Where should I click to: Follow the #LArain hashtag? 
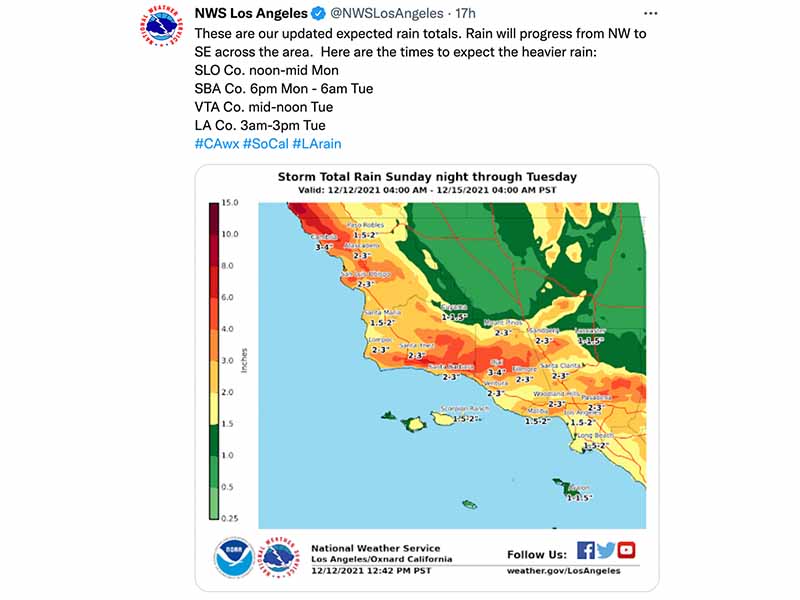coord(317,144)
